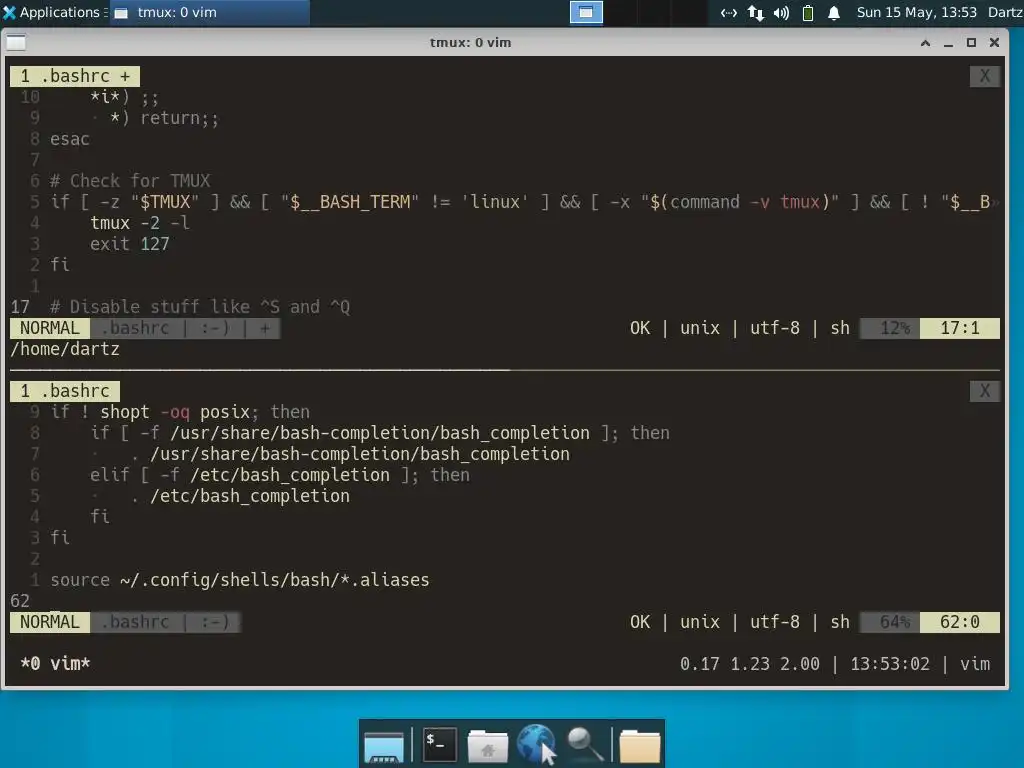Click the 'utf-8' encoding in upper statusline
1024x768 pixels.
coord(775,328)
